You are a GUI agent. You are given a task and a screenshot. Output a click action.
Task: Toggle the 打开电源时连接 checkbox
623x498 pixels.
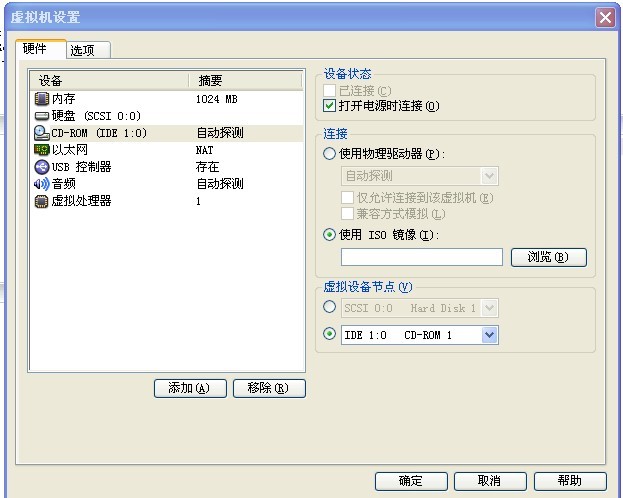(330, 106)
